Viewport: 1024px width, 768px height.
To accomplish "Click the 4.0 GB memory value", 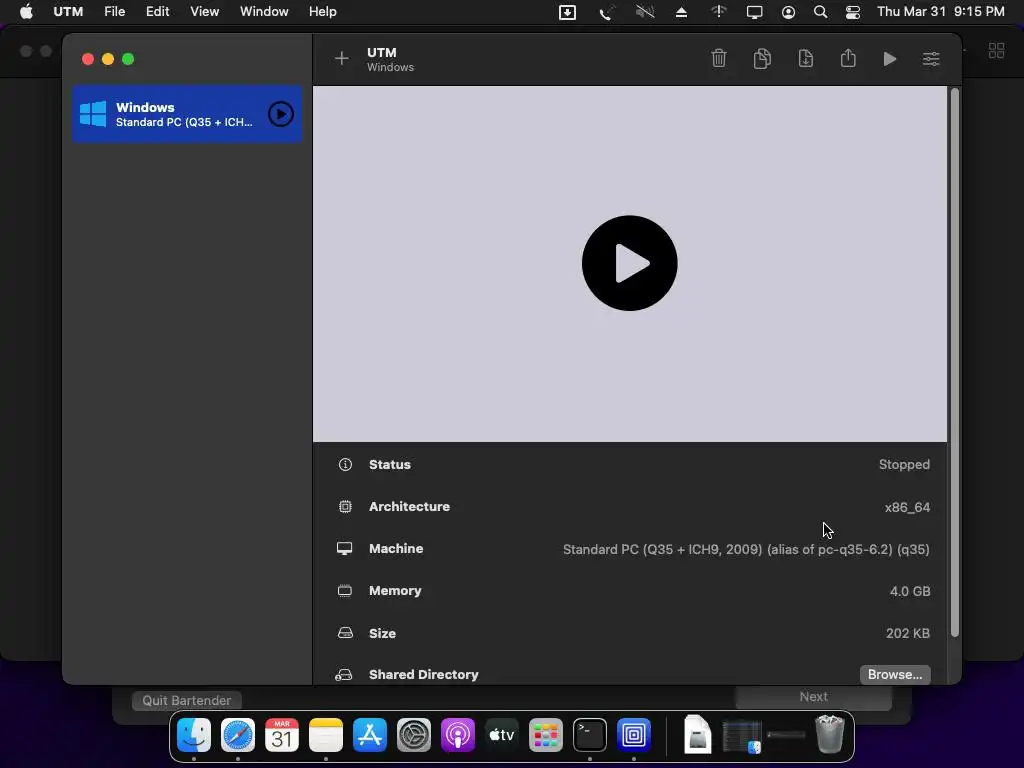I will [910, 591].
